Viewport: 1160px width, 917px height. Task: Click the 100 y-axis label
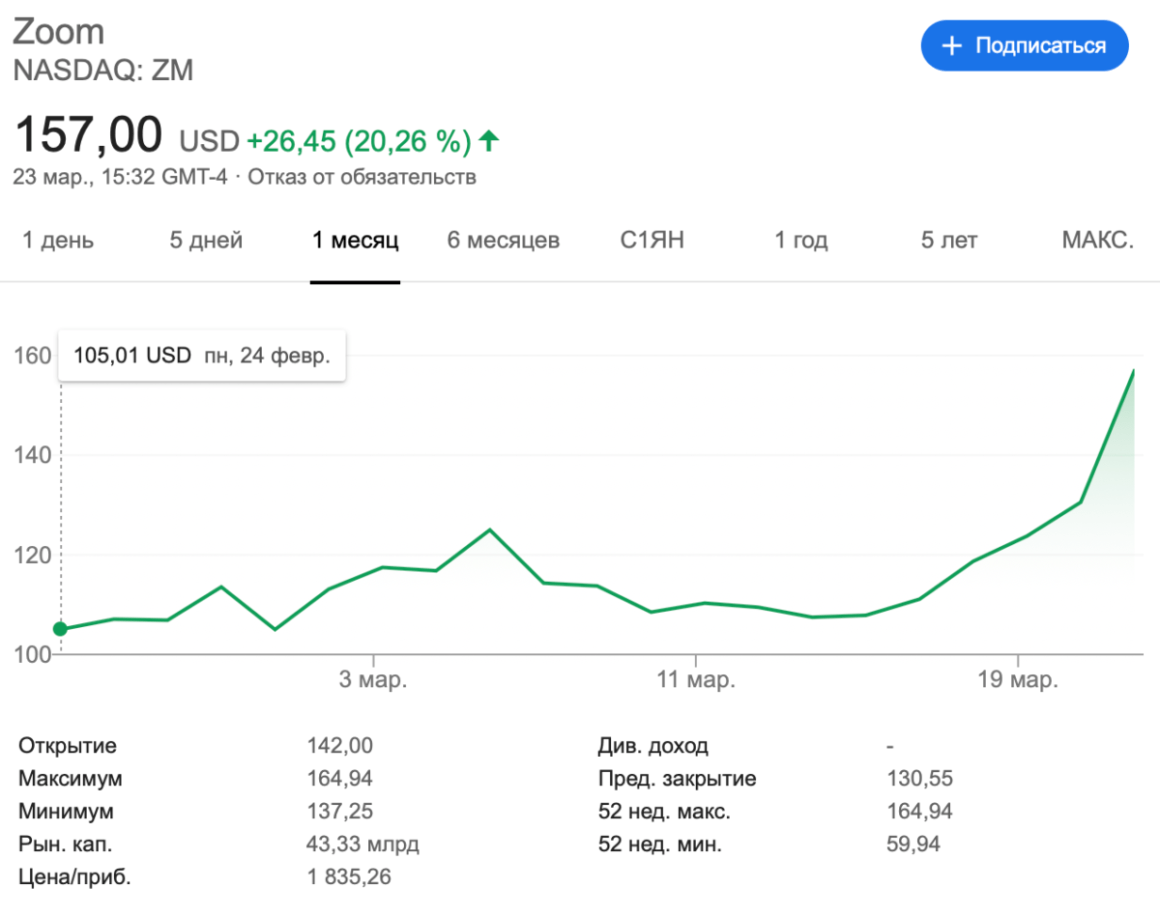tap(33, 654)
